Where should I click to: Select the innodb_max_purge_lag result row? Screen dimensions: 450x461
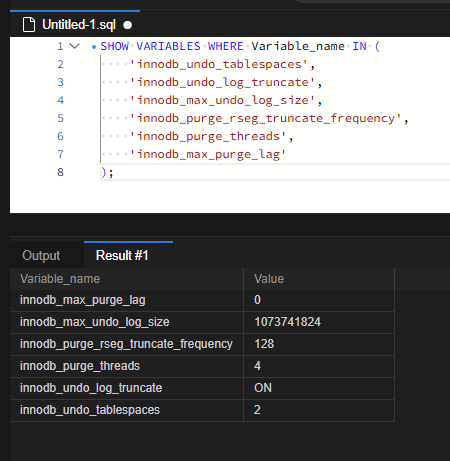pos(202,300)
